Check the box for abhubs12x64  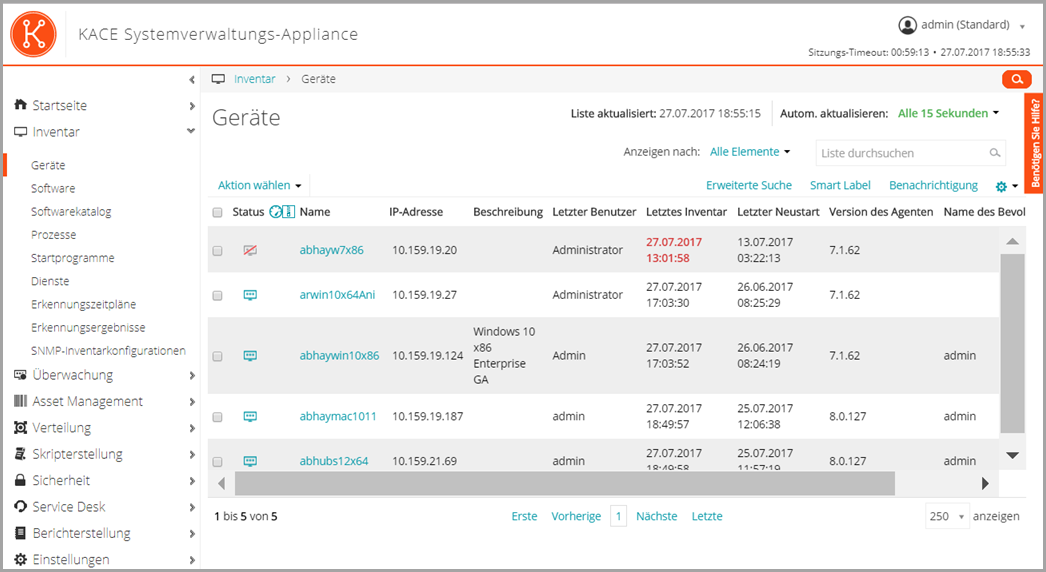click(x=217, y=462)
